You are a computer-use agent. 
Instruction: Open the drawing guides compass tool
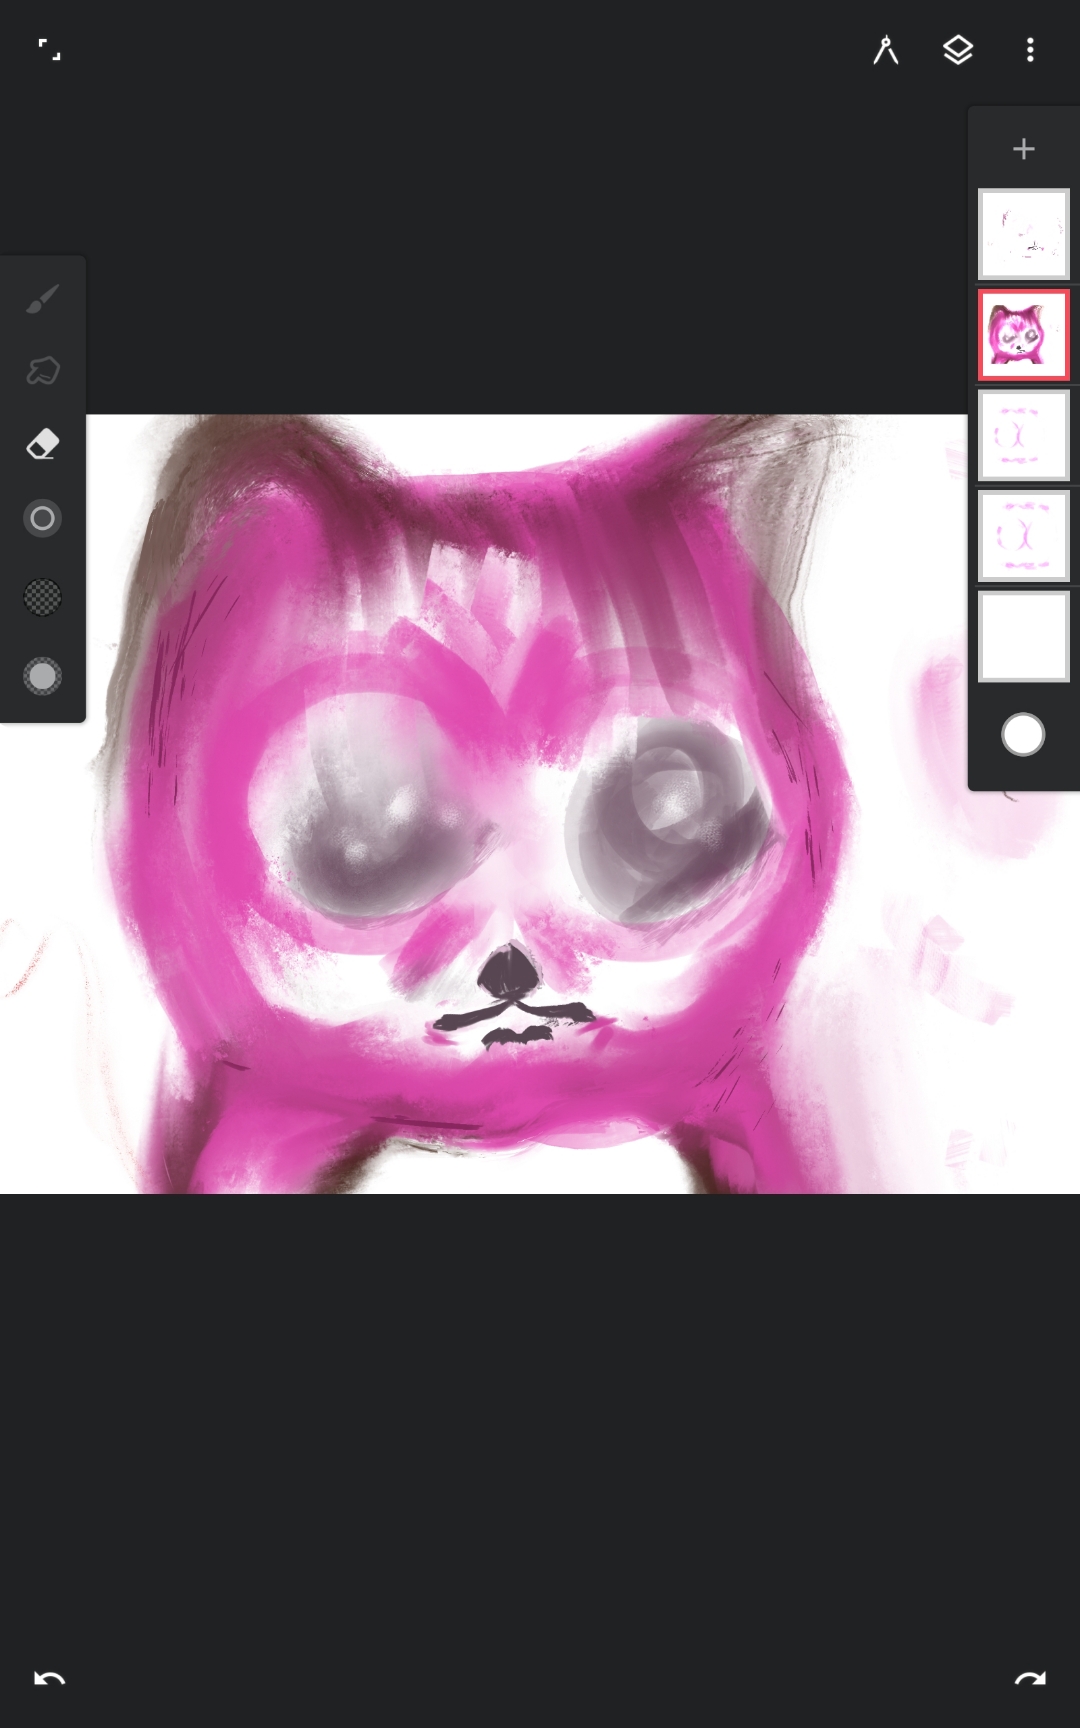click(x=885, y=50)
